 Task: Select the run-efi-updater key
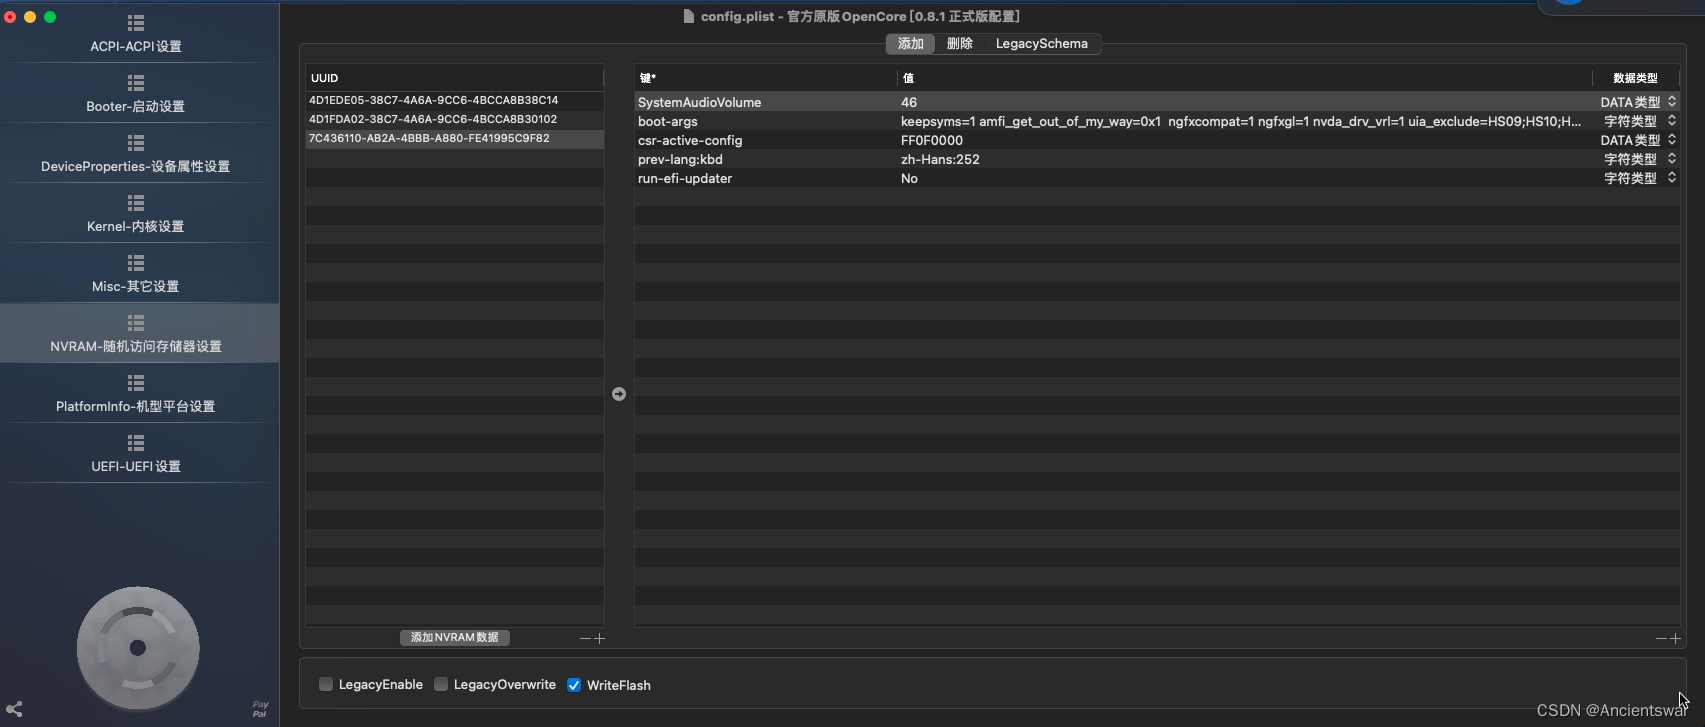click(685, 178)
